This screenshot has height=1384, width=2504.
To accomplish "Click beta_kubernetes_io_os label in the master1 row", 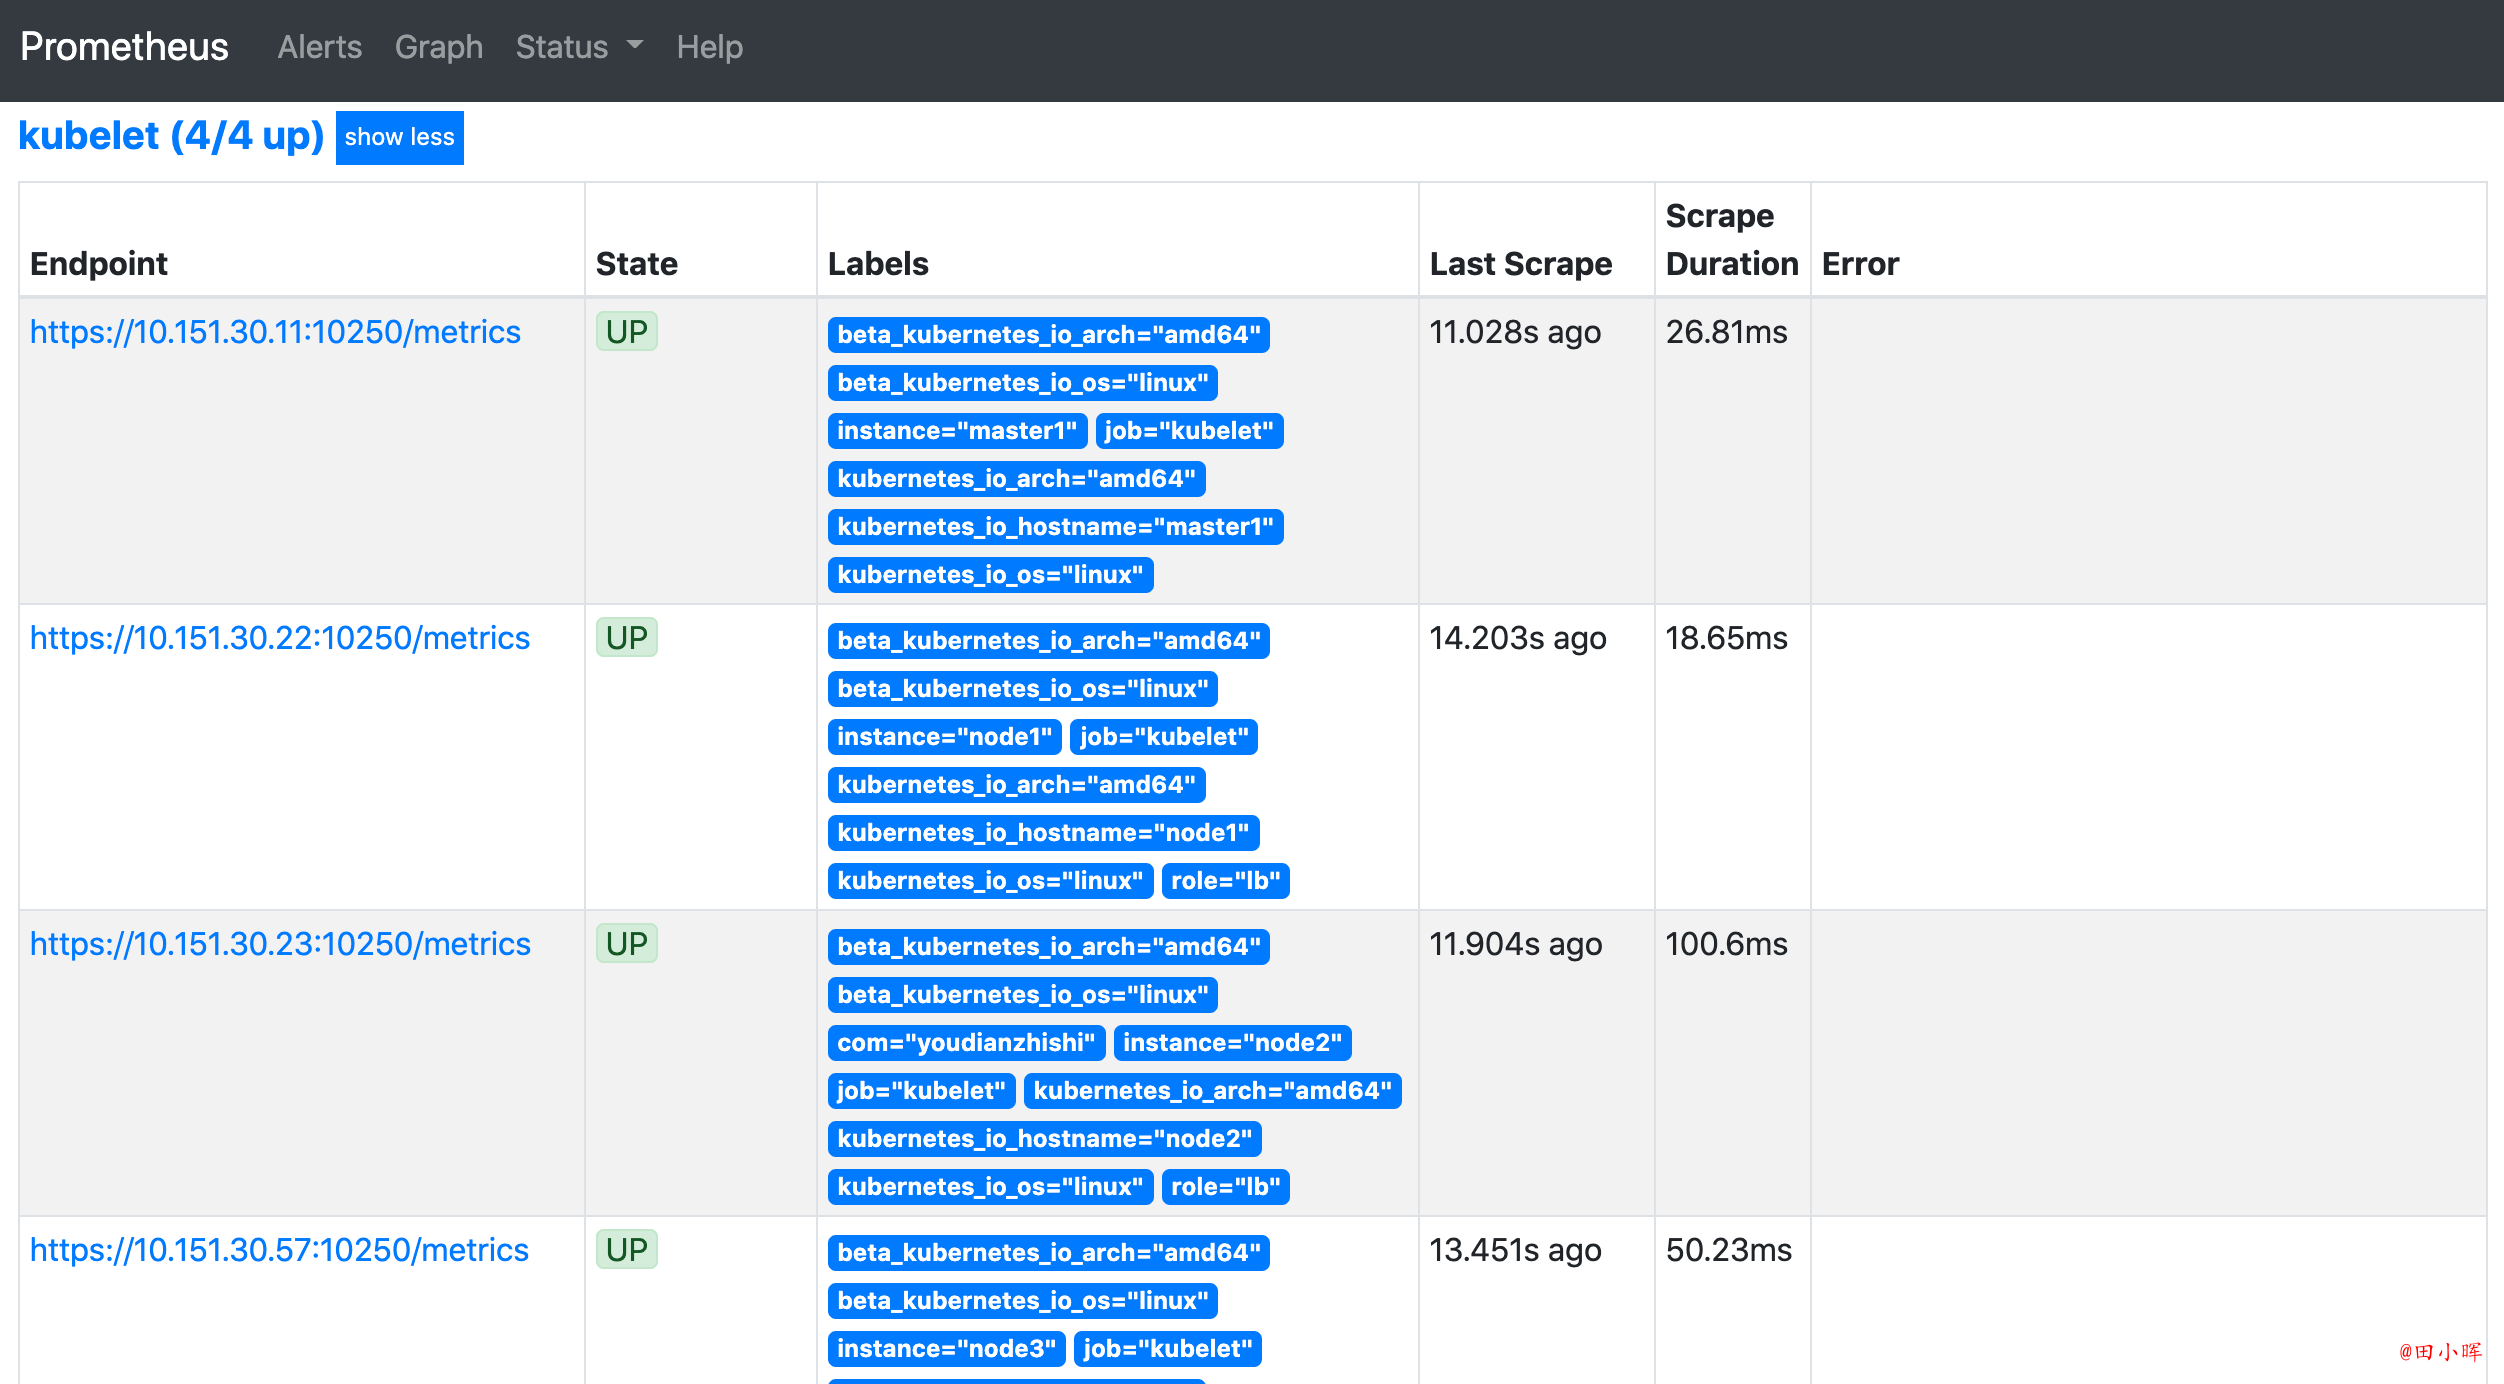I will click(x=1023, y=383).
